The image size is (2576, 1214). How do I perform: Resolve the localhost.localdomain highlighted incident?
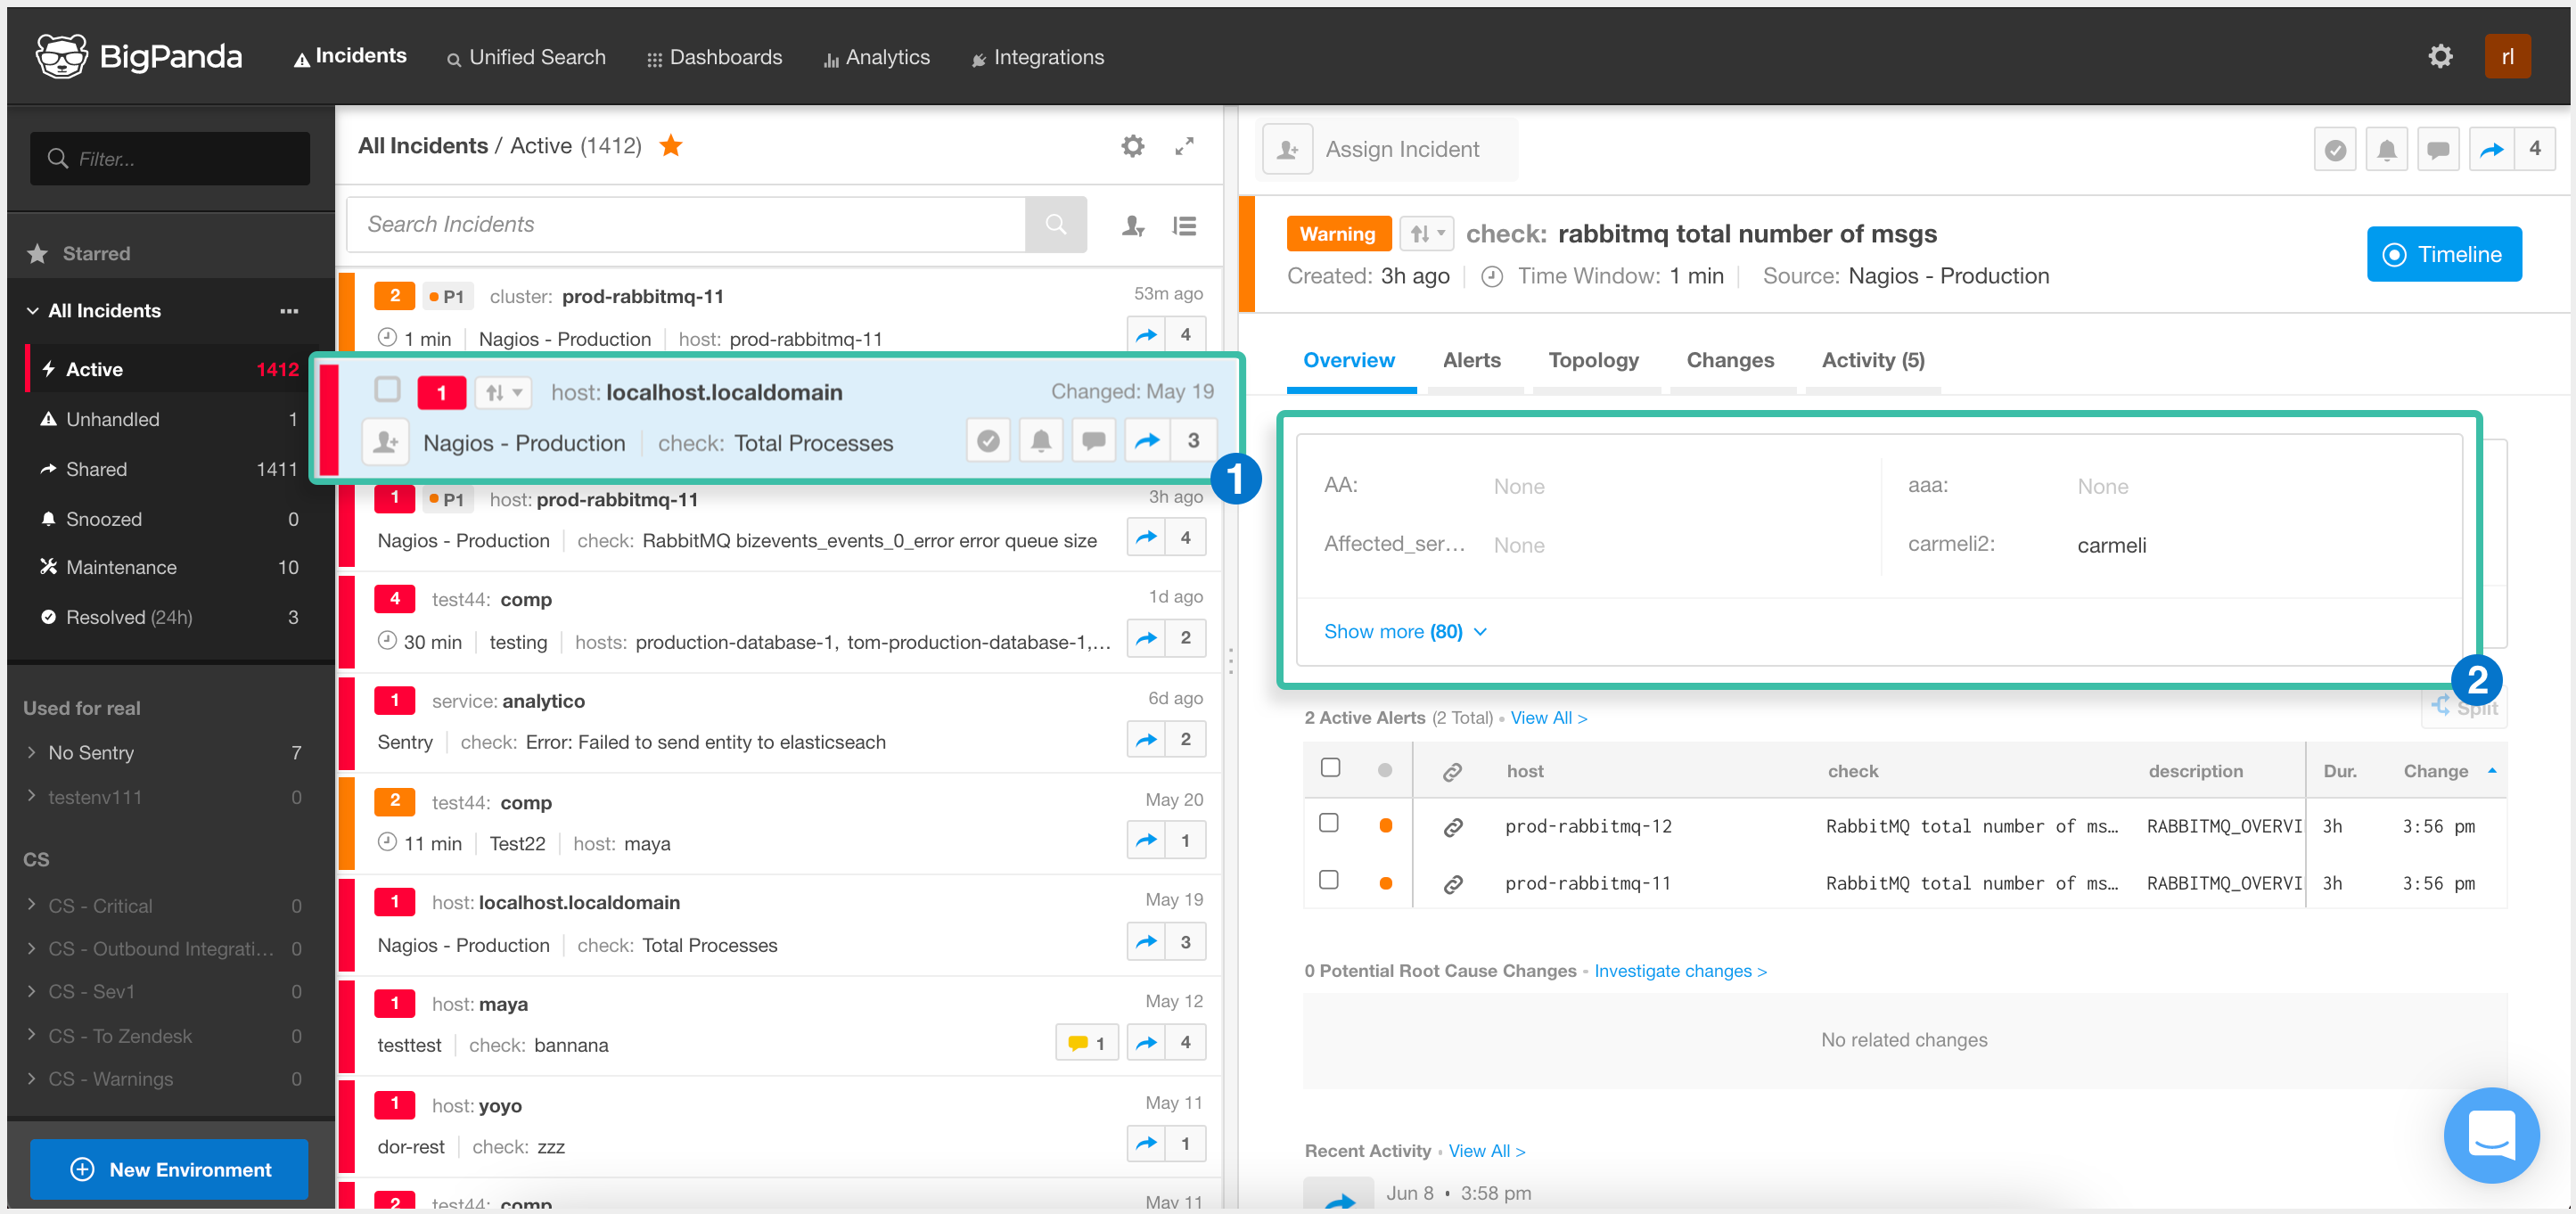pos(988,441)
